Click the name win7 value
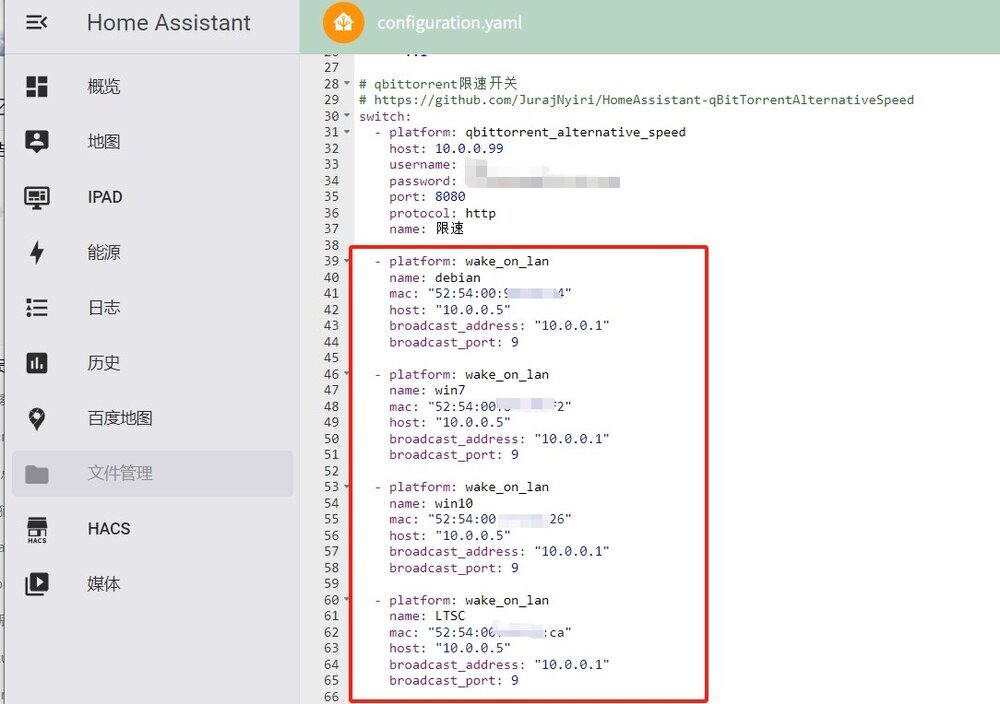The width and height of the screenshot is (1000, 704). tap(450, 390)
